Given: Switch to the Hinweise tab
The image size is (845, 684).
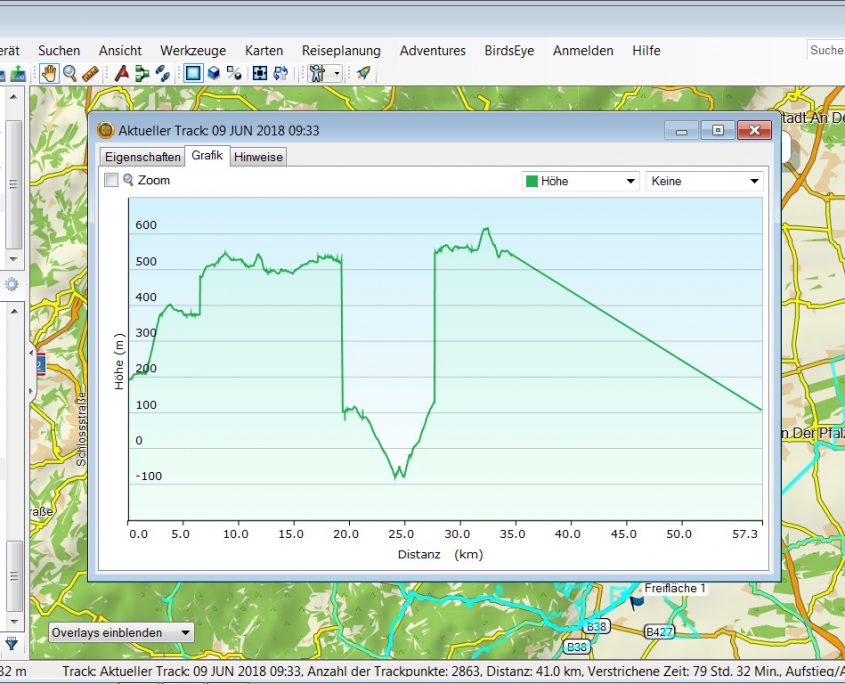Looking at the screenshot, I should (x=258, y=157).
